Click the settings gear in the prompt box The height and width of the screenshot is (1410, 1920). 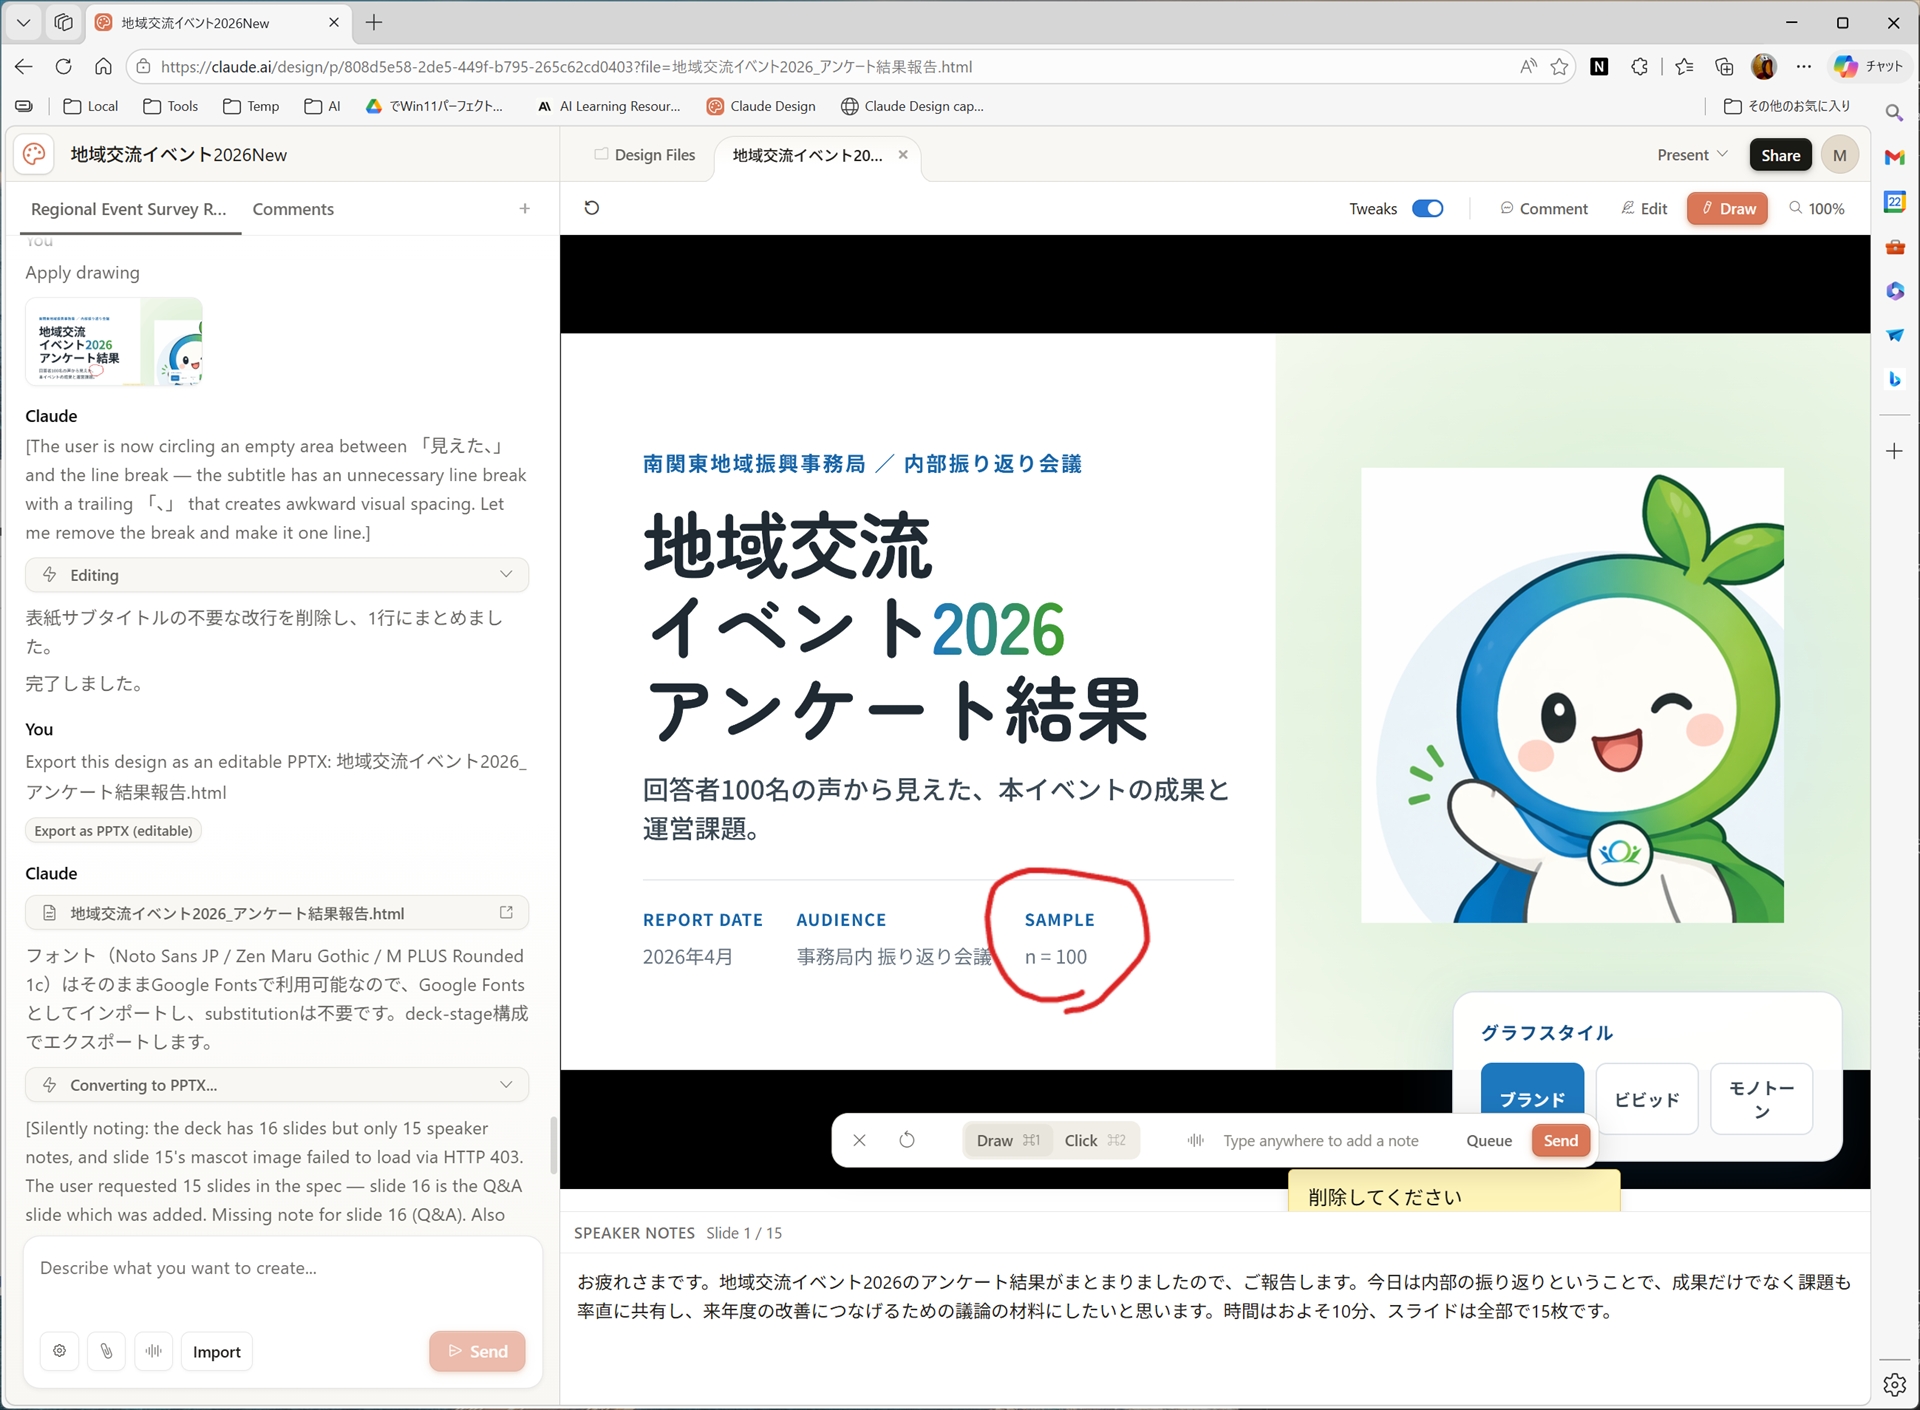tap(59, 1351)
